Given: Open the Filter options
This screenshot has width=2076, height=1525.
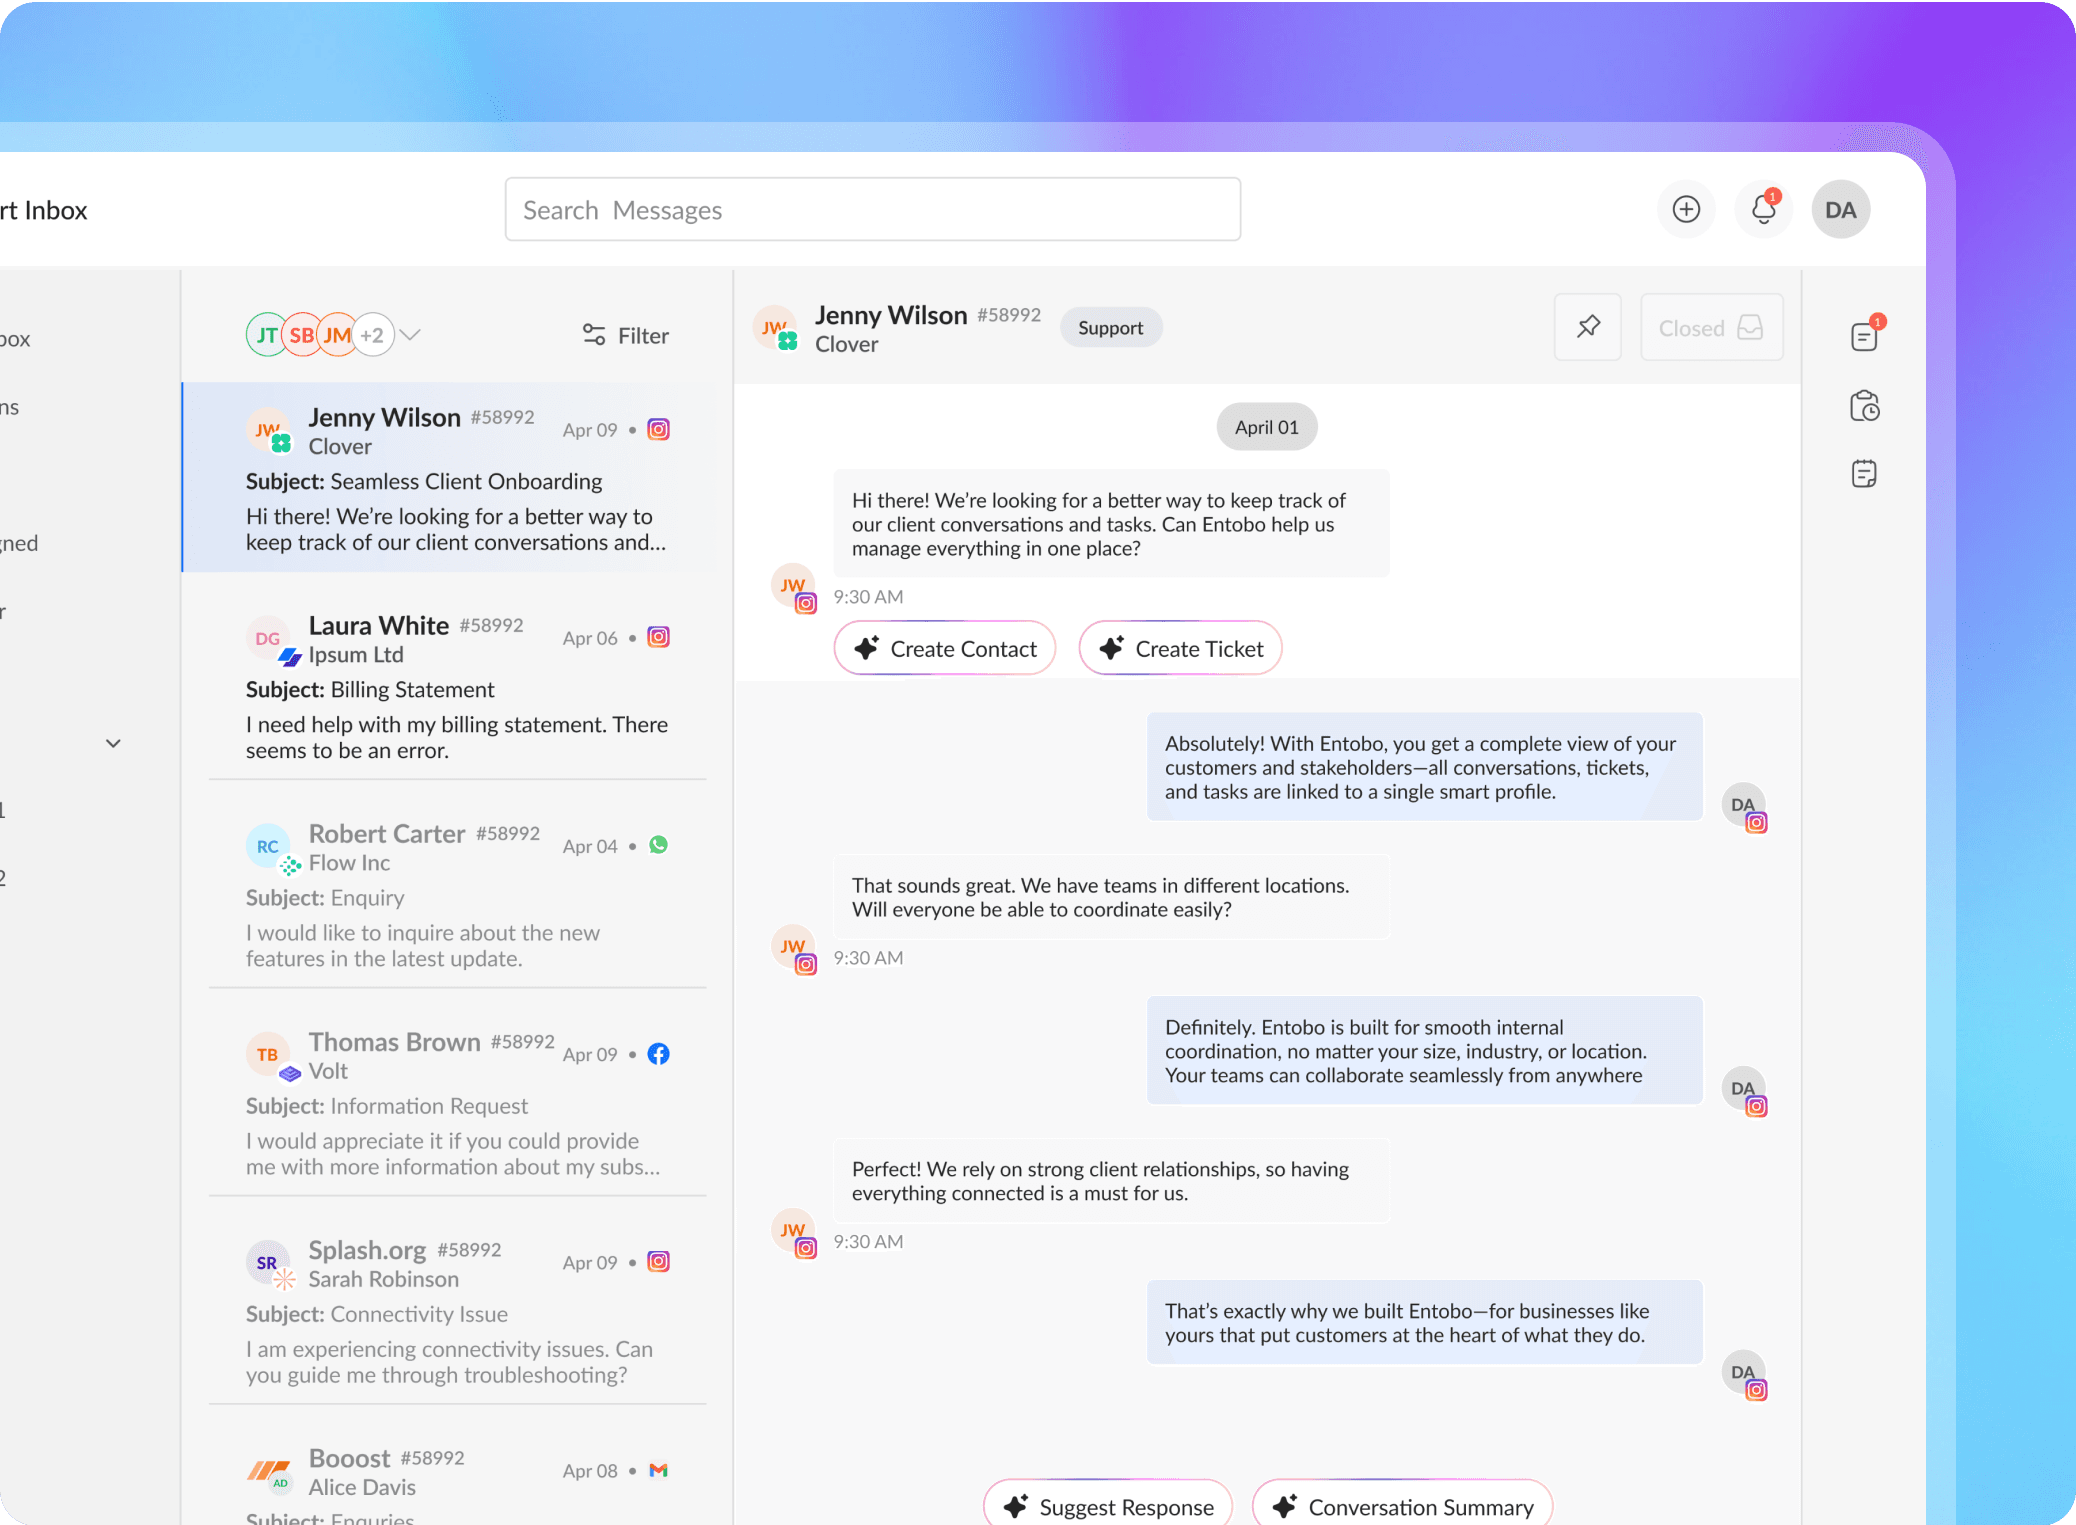Looking at the screenshot, I should coord(626,335).
